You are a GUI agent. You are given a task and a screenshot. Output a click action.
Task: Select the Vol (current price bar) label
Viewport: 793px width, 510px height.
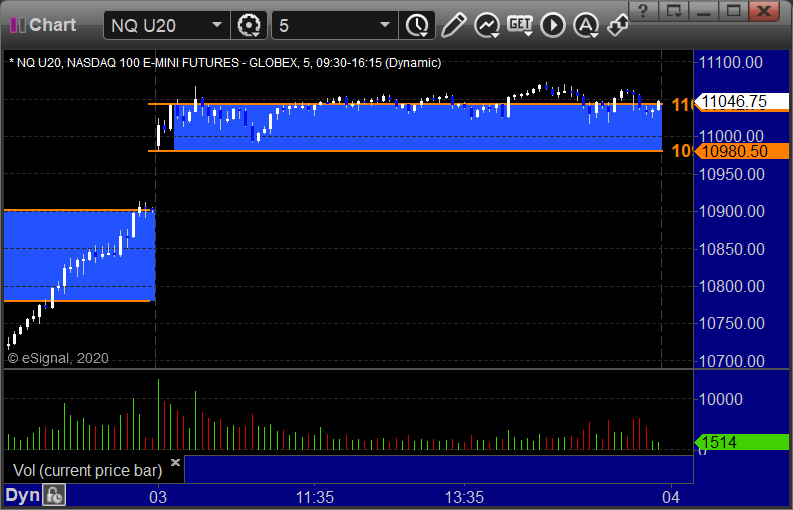(x=87, y=471)
